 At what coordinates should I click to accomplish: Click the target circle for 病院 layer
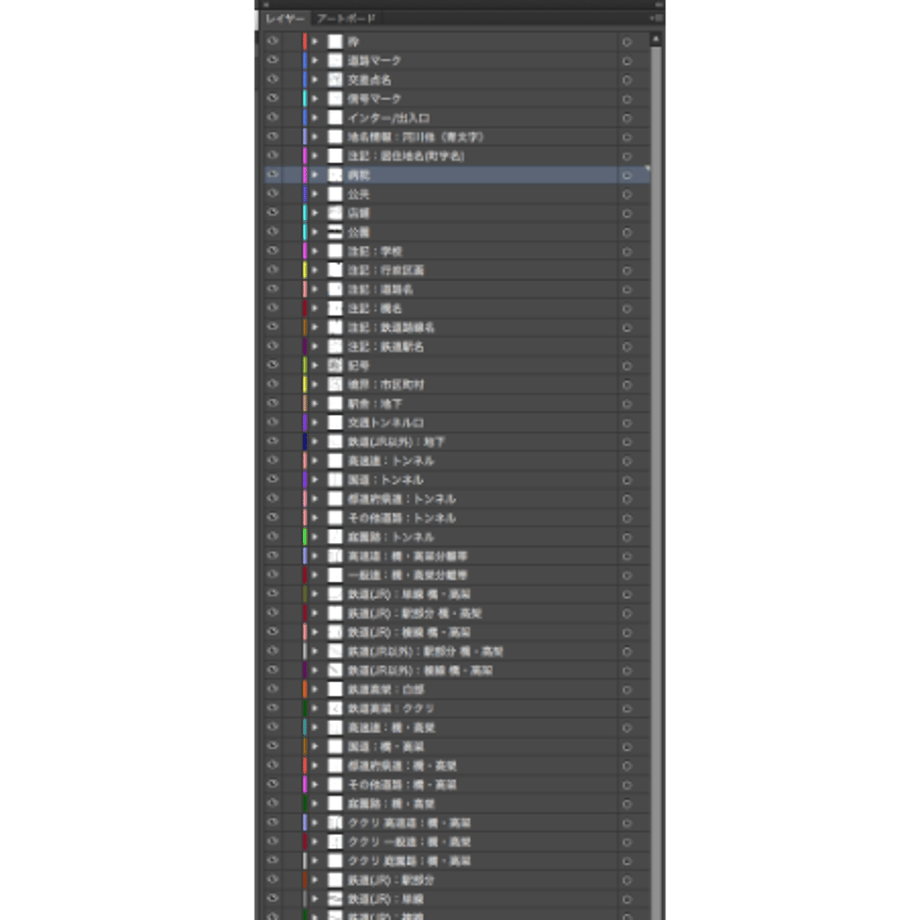(x=627, y=175)
